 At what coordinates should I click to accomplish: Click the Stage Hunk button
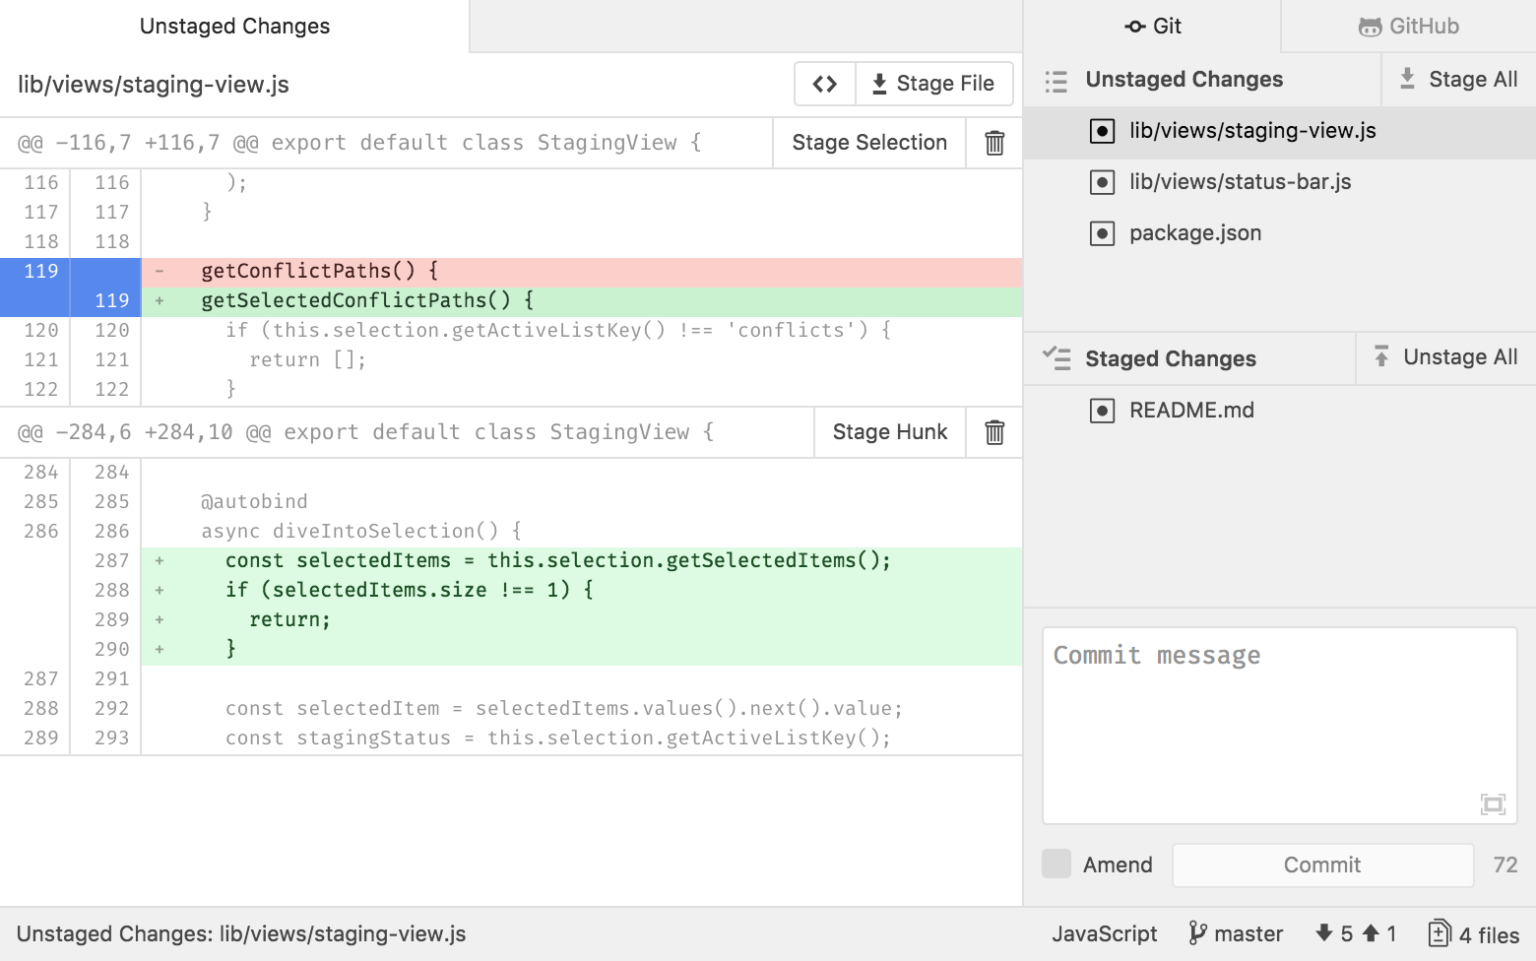click(889, 432)
